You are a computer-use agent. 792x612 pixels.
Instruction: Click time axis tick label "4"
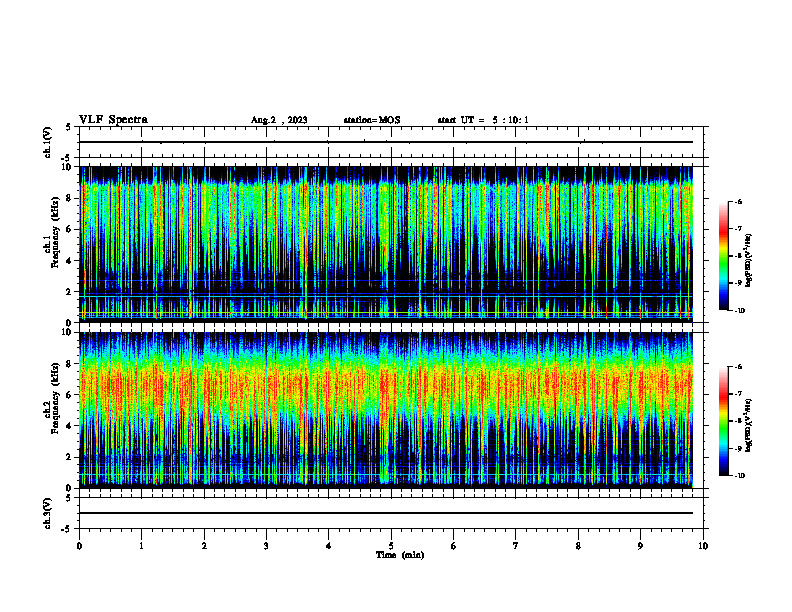328,545
